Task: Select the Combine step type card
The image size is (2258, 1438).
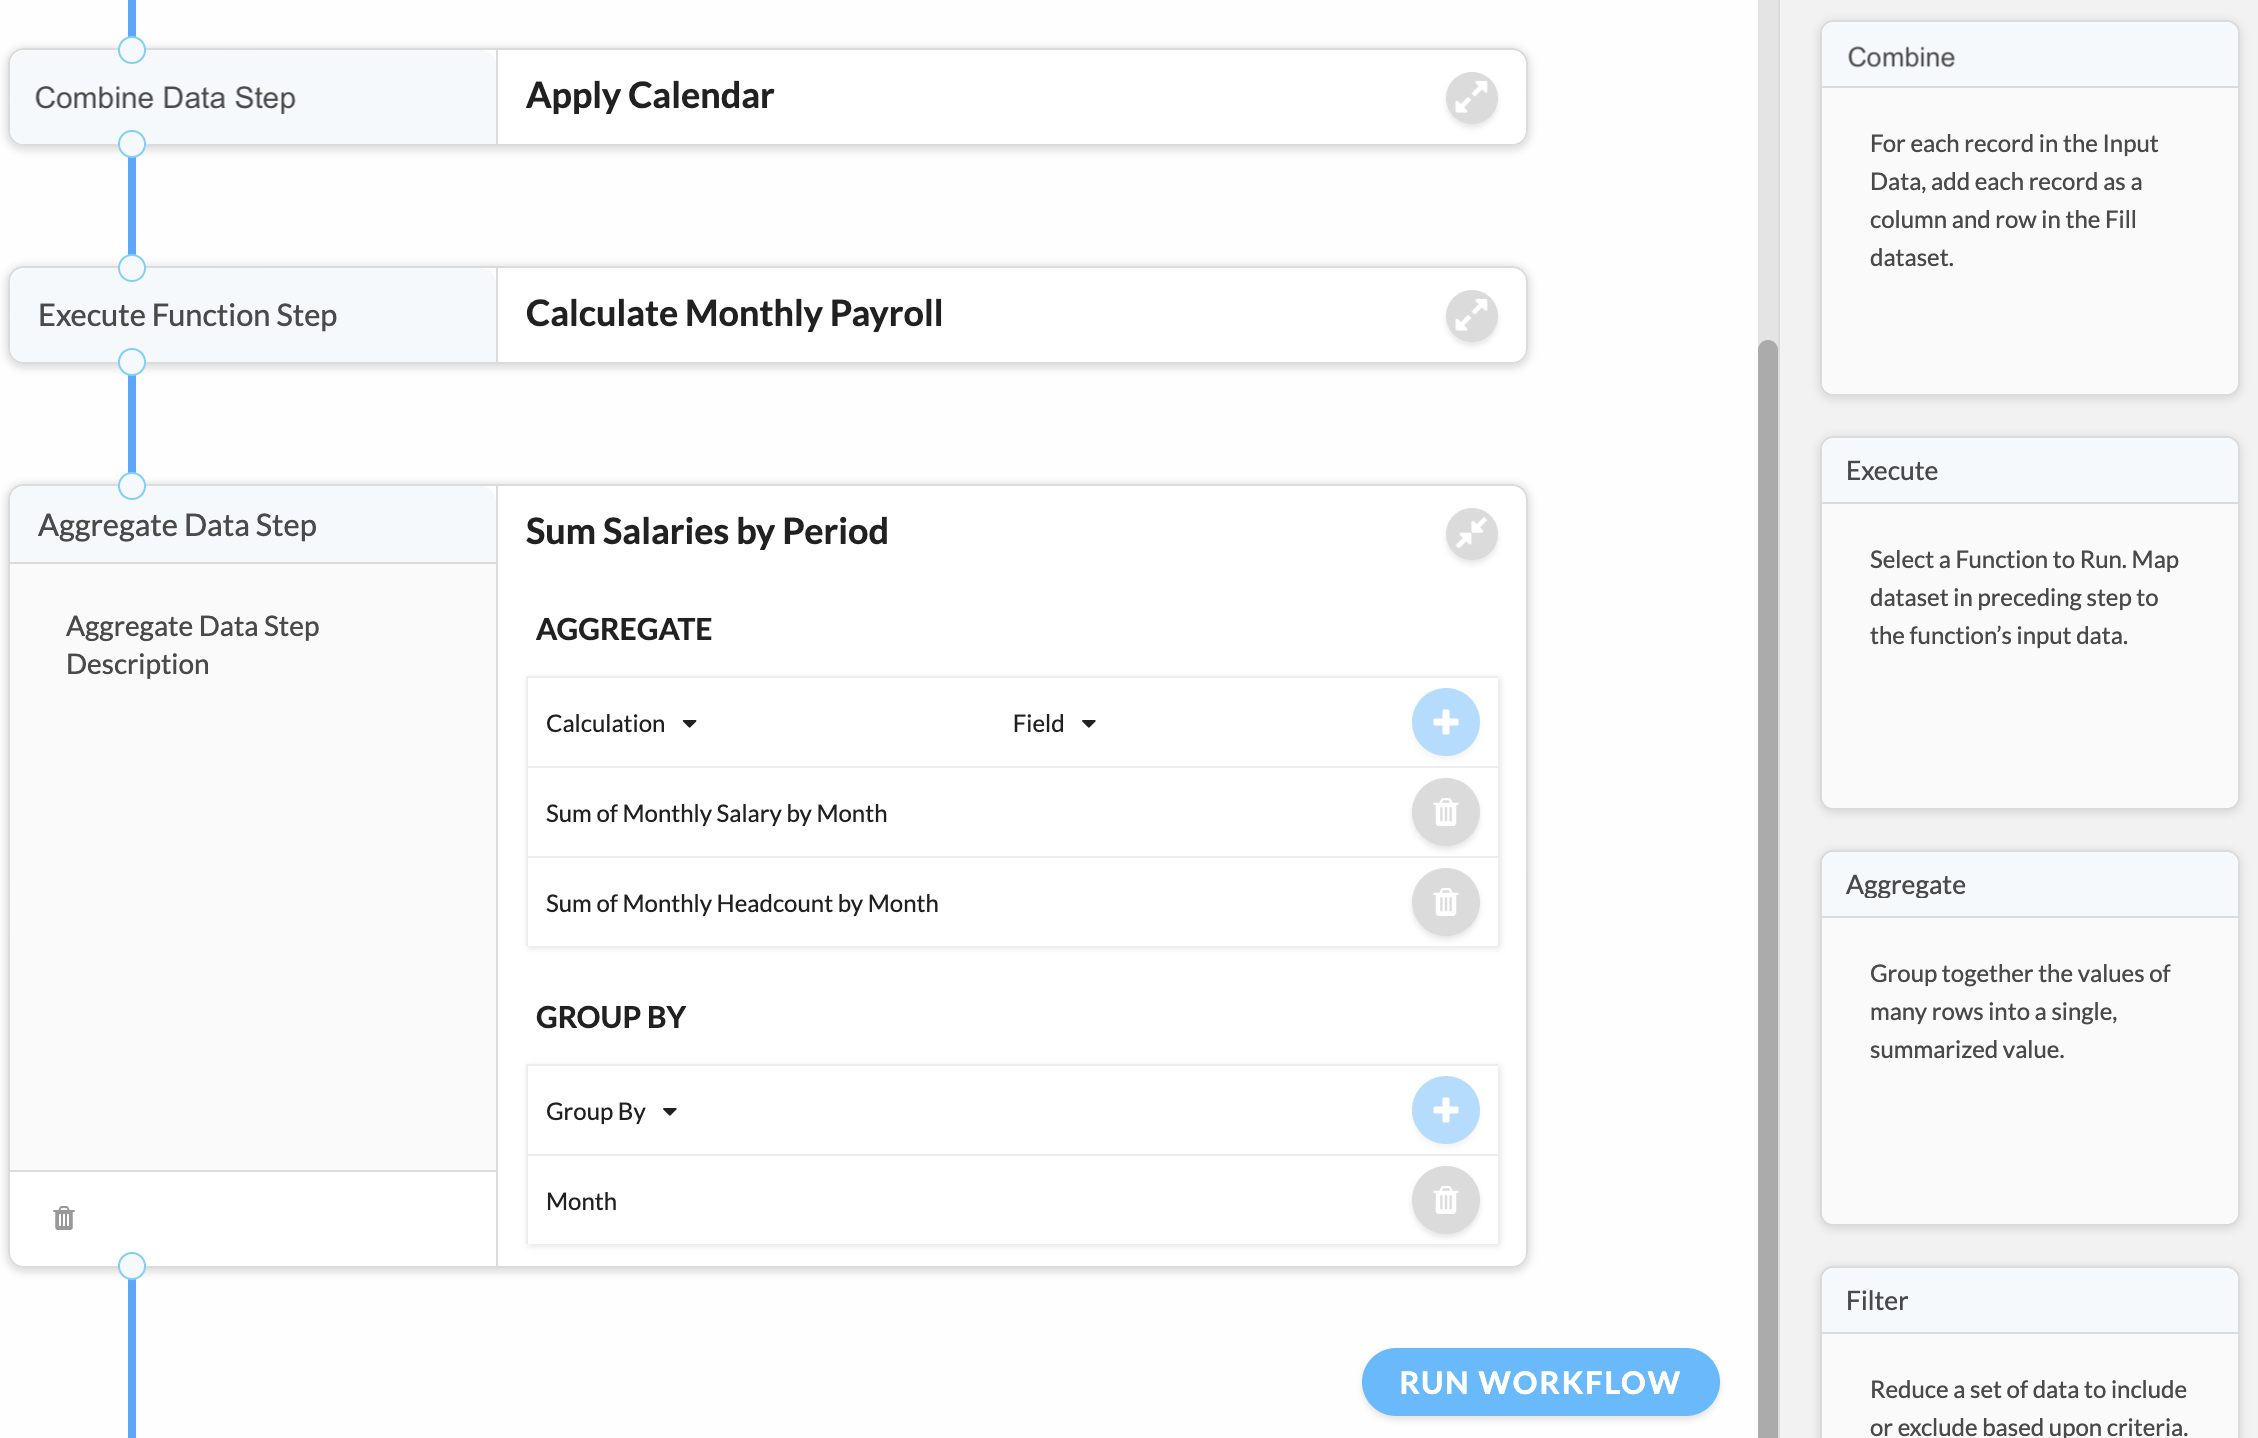Action: tap(2029, 208)
